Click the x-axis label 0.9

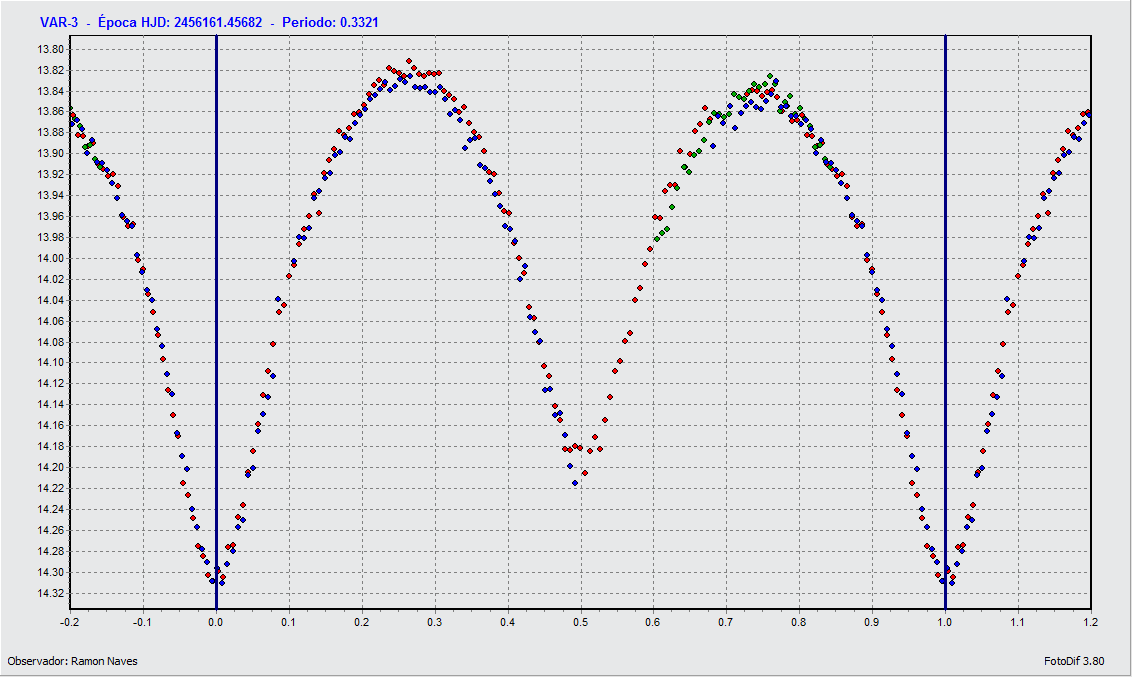pyautogui.click(x=872, y=622)
